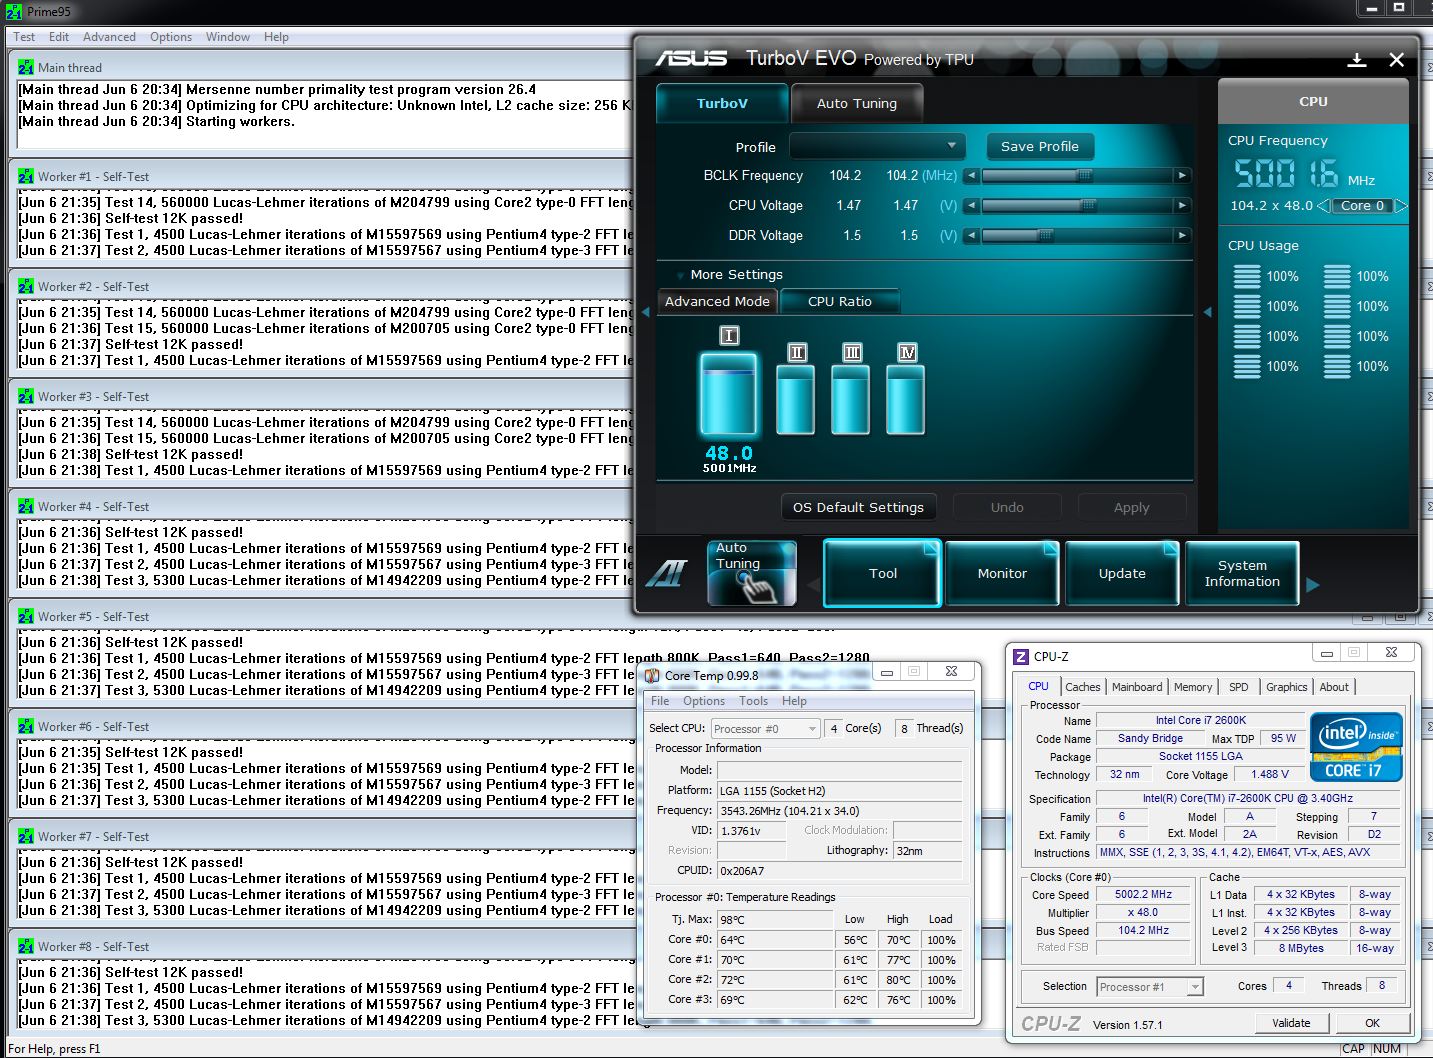The image size is (1433, 1058).
Task: Switch to the Auto Tuning tab
Action: pyautogui.click(x=857, y=103)
